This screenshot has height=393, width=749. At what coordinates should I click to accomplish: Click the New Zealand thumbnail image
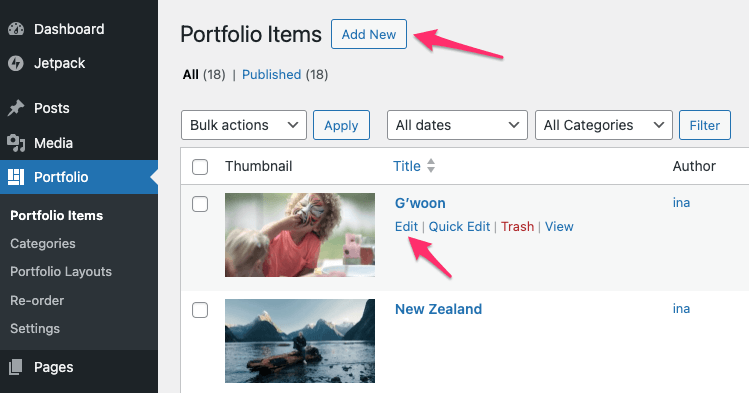coord(300,341)
